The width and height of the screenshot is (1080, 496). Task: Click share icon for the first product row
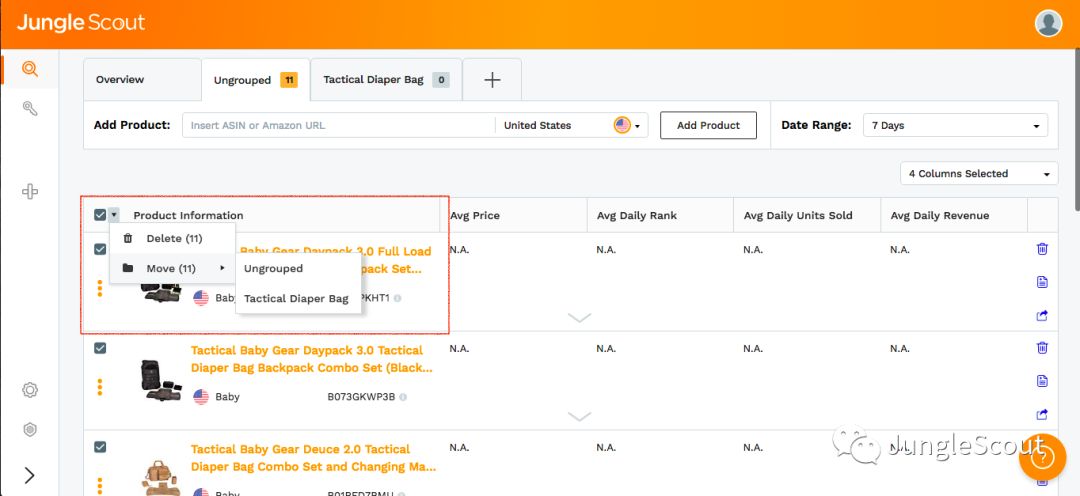pos(1042,316)
